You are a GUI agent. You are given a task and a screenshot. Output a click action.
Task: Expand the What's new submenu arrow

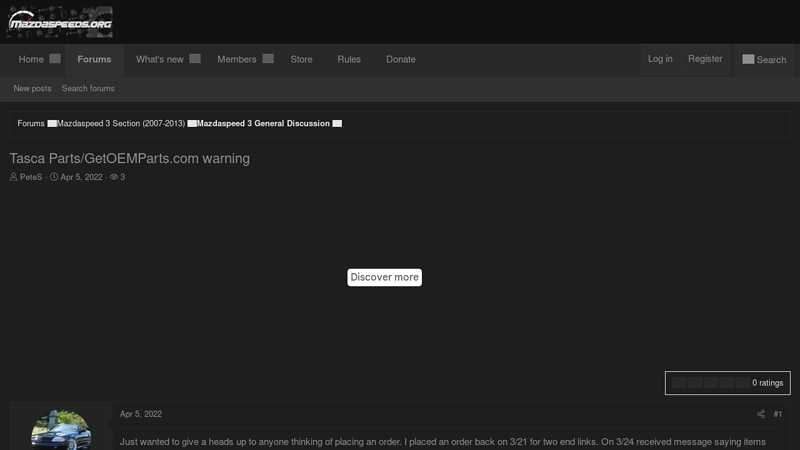(x=195, y=59)
